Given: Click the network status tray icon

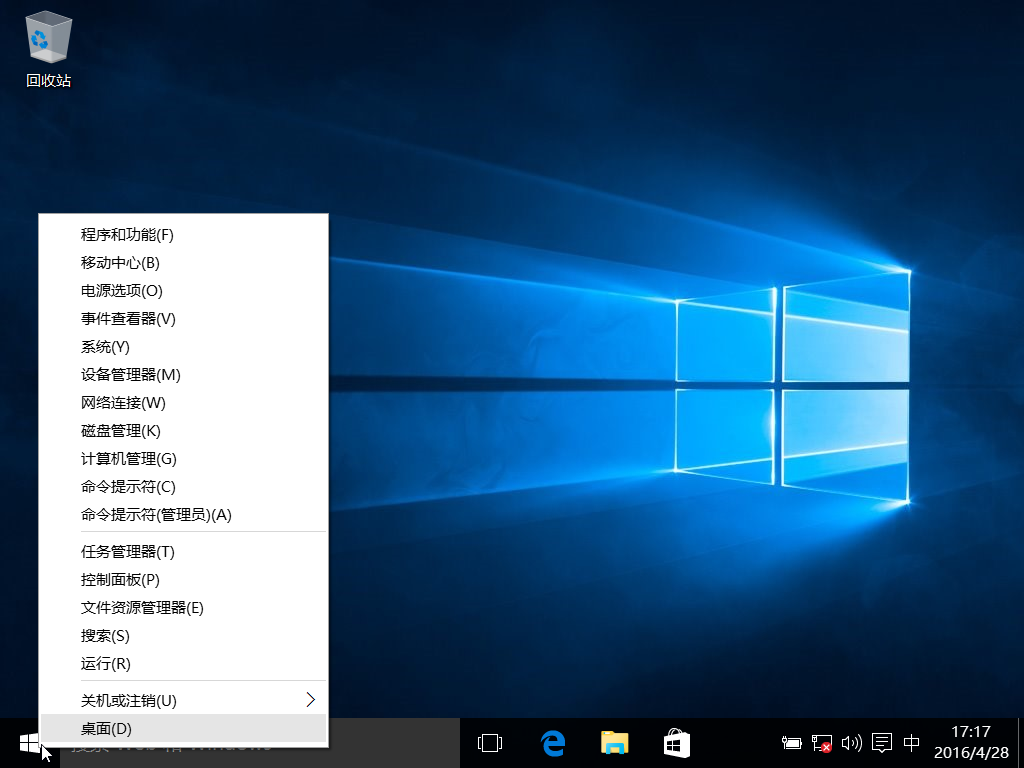Looking at the screenshot, I should coord(821,743).
